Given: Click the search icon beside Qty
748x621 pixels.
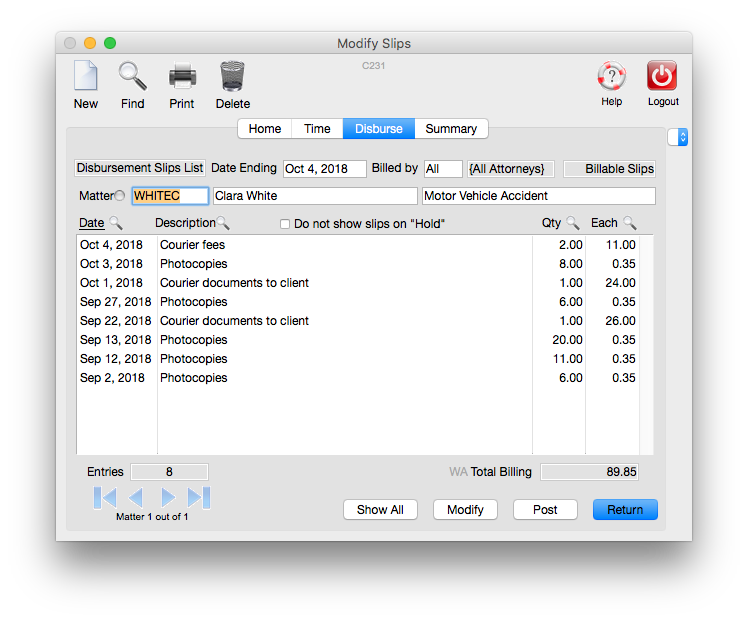Looking at the screenshot, I should (573, 223).
